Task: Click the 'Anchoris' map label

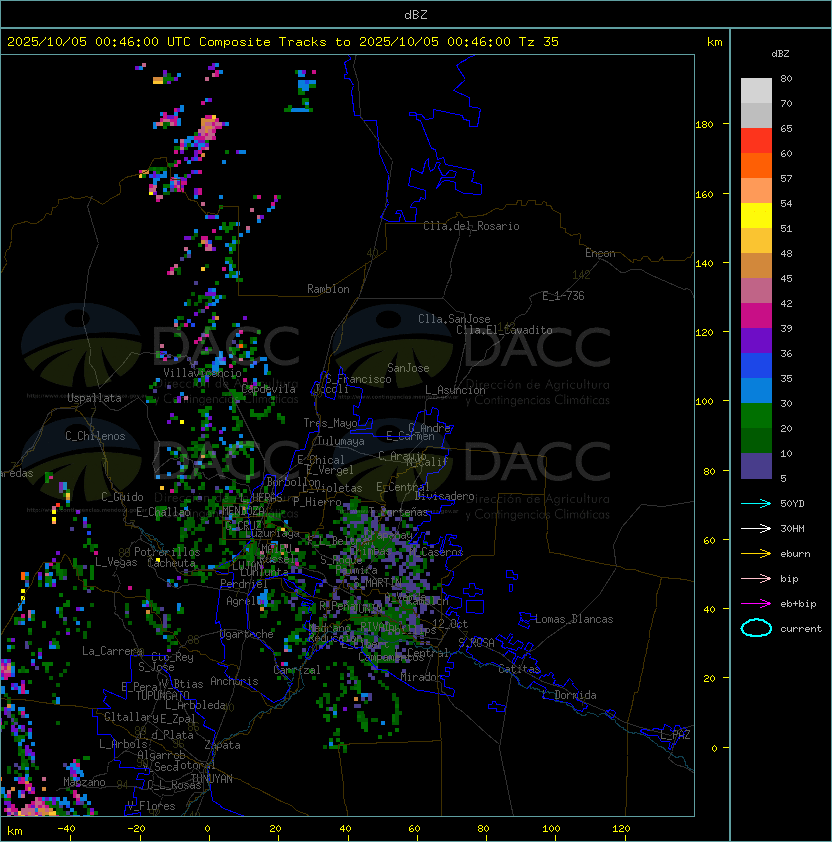Action: click(234, 681)
